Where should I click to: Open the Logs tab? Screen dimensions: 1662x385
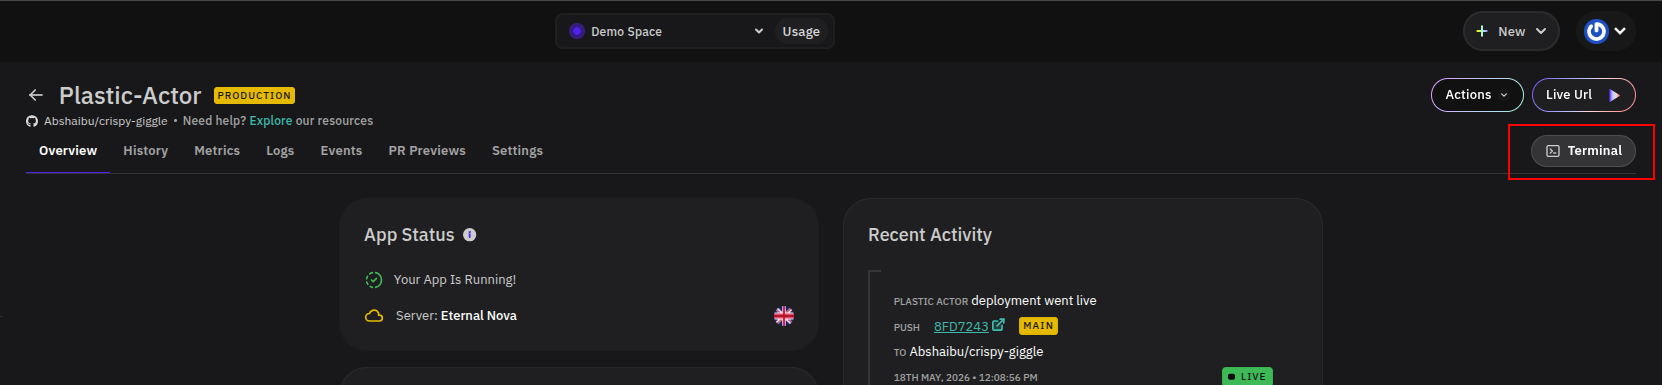[x=280, y=151]
